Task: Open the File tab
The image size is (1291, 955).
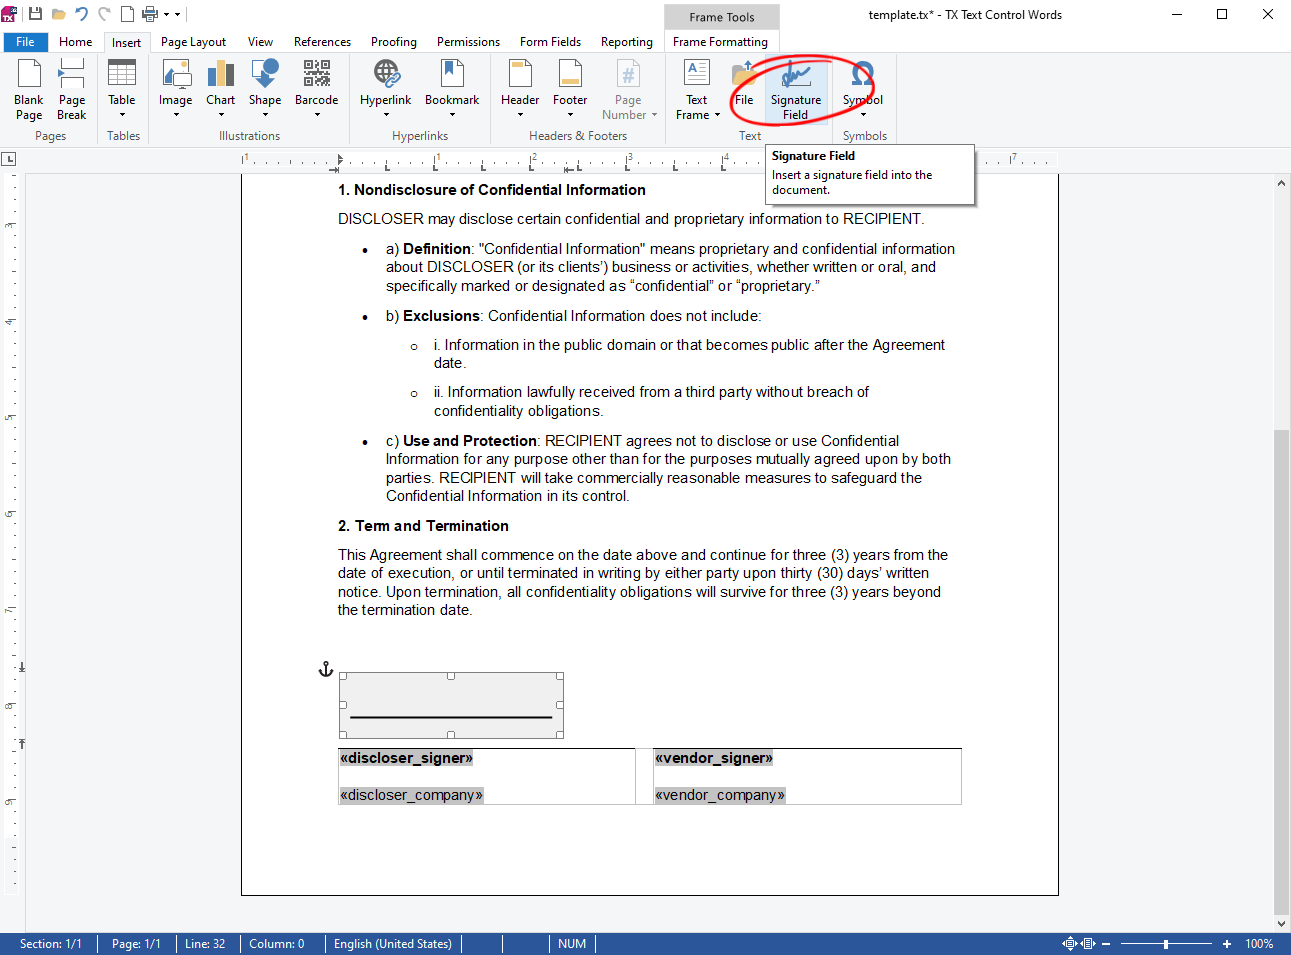Action: click(25, 42)
